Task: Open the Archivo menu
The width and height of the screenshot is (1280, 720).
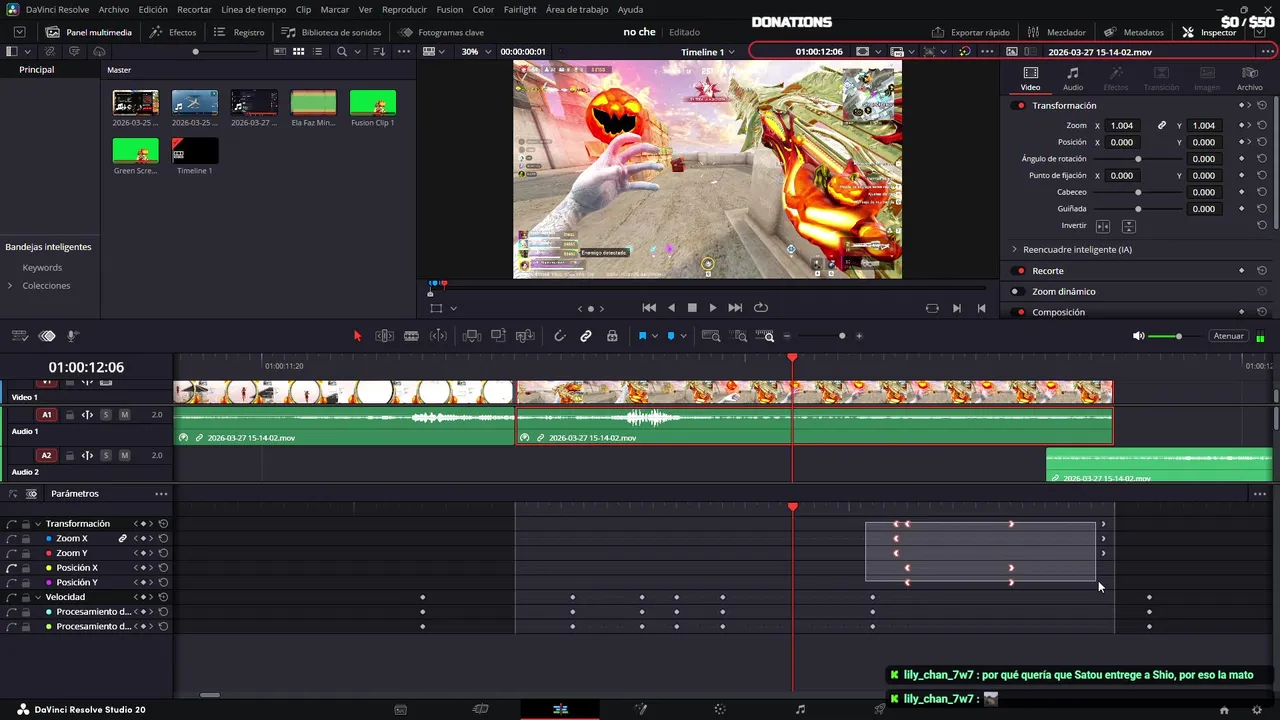Action: 113,9
